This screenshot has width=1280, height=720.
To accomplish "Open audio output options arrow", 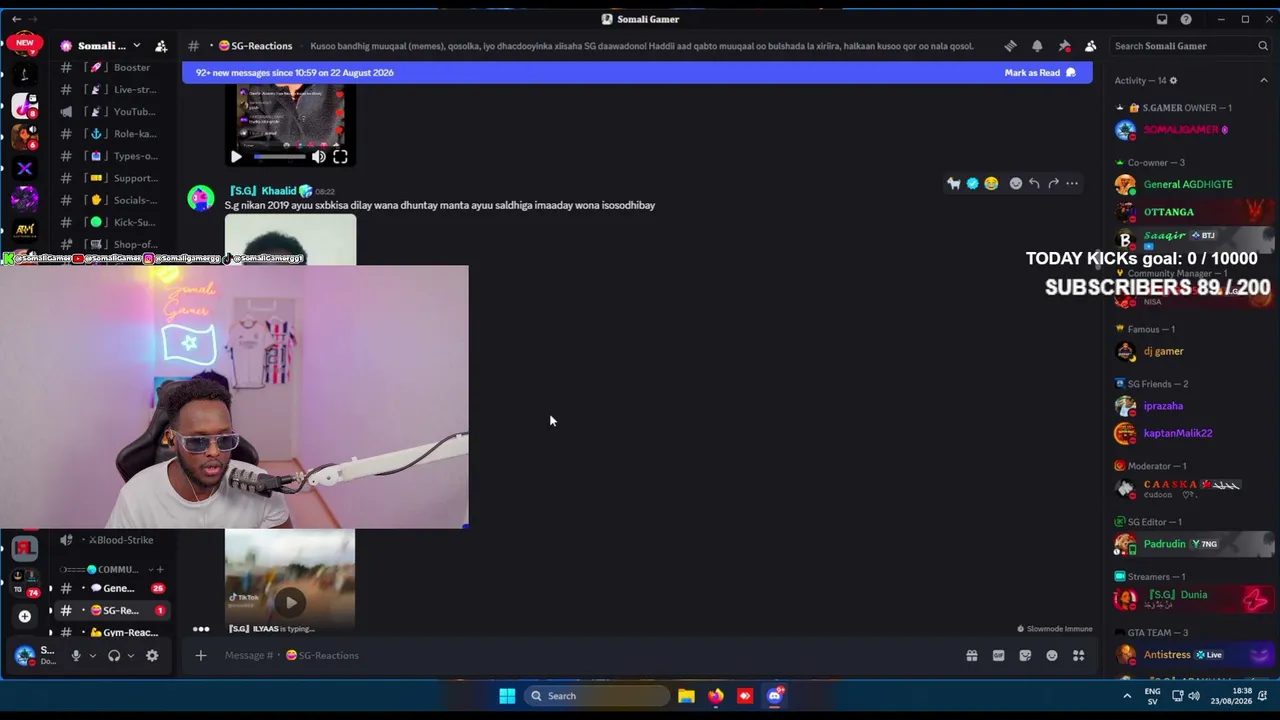I will (x=130, y=656).
